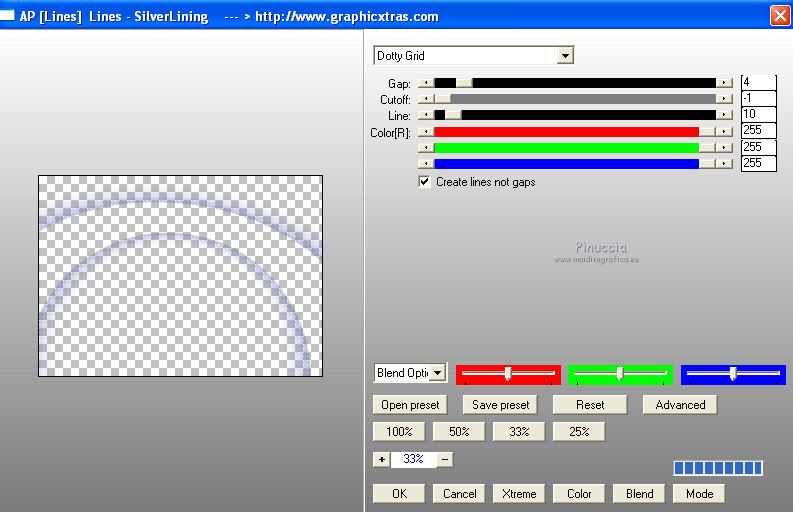Screen dimensions: 793x512
Task: Click the Cutoff value field
Action: coord(759,98)
